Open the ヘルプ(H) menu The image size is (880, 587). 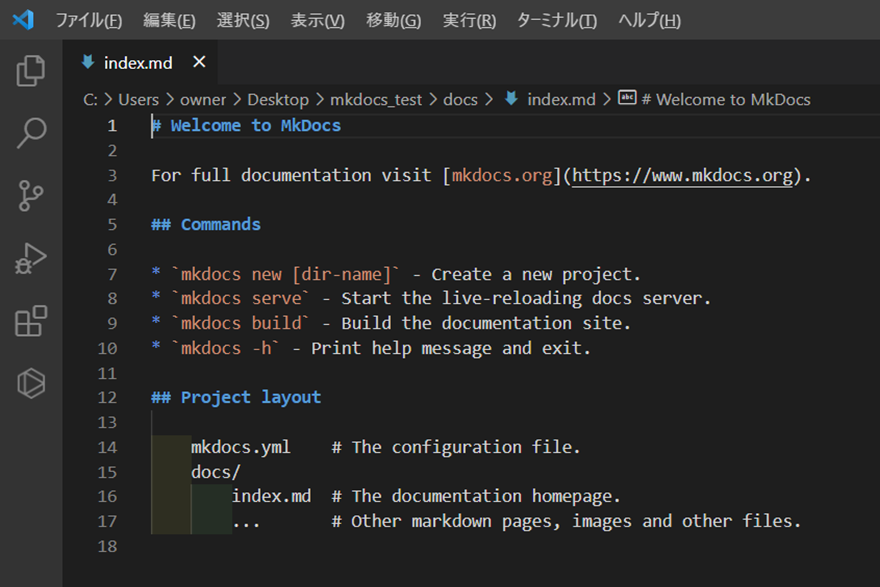[x=649, y=21]
